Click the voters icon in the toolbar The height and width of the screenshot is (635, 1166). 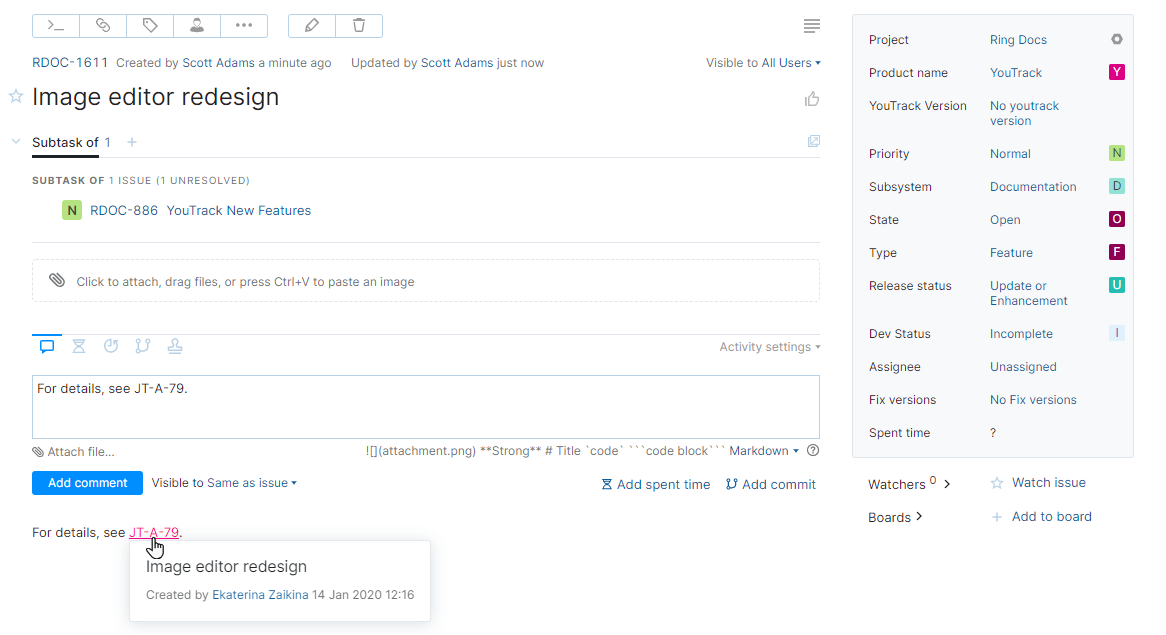pos(196,25)
